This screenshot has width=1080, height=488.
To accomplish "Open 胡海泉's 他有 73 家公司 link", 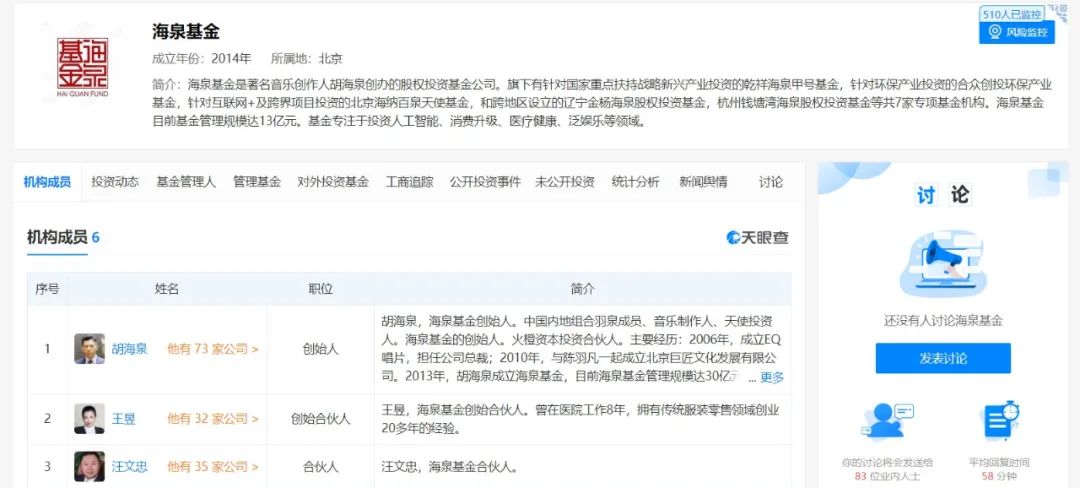I will 213,349.
